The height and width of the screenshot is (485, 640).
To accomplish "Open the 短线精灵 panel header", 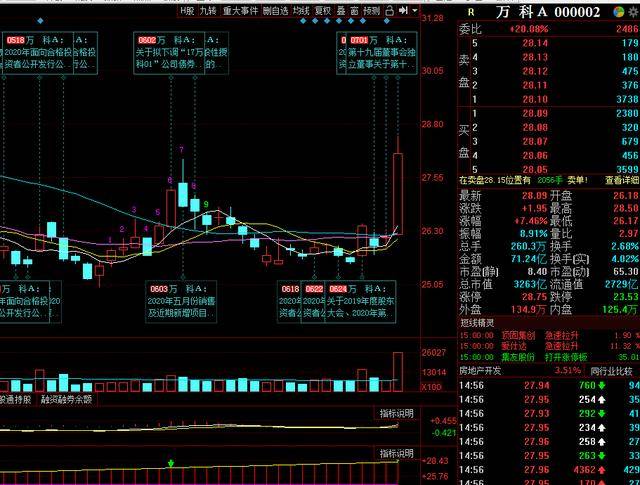I will 477,323.
